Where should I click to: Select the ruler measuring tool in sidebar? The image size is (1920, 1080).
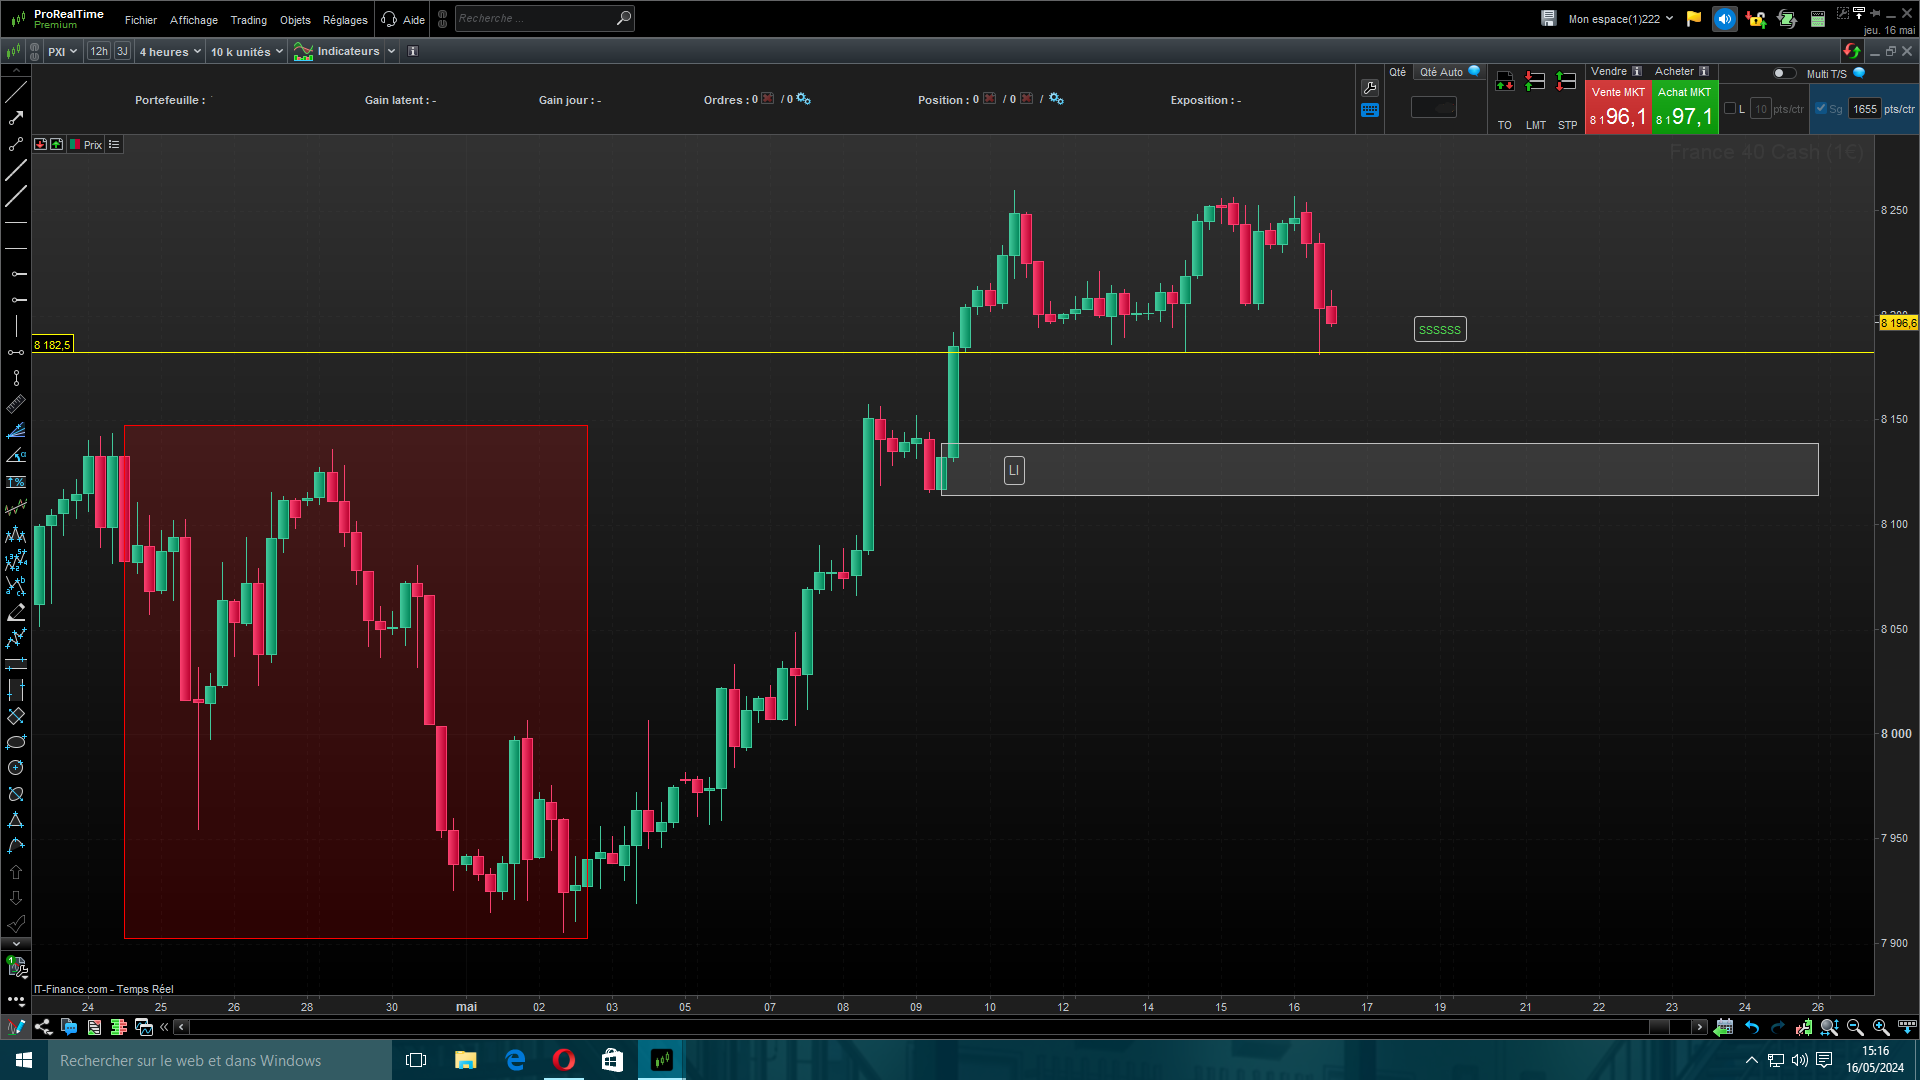pos(16,404)
